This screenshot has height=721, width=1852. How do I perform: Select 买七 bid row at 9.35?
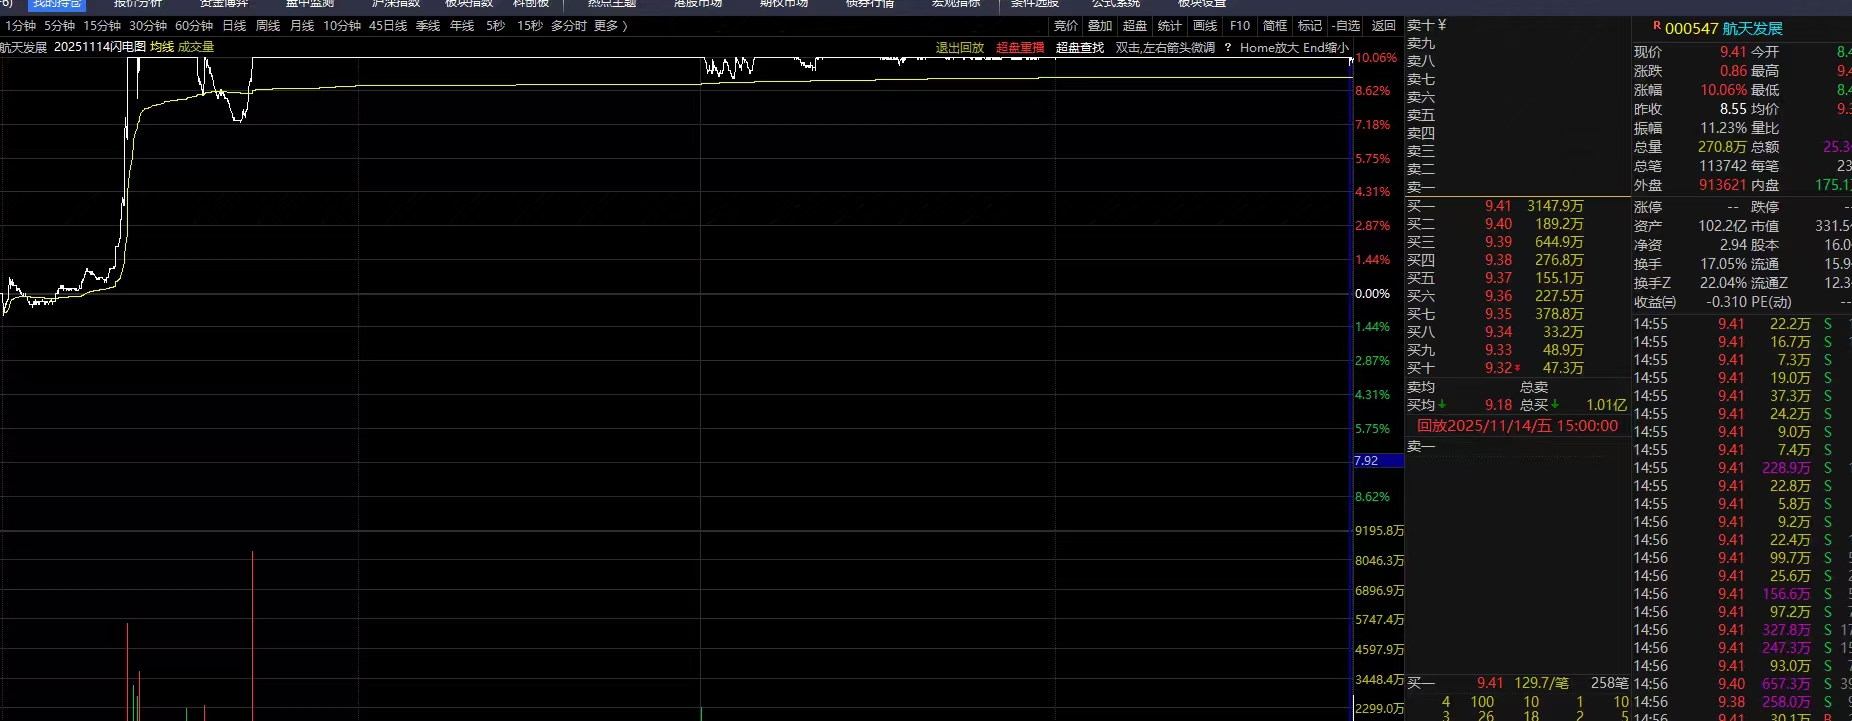[x=1516, y=314]
